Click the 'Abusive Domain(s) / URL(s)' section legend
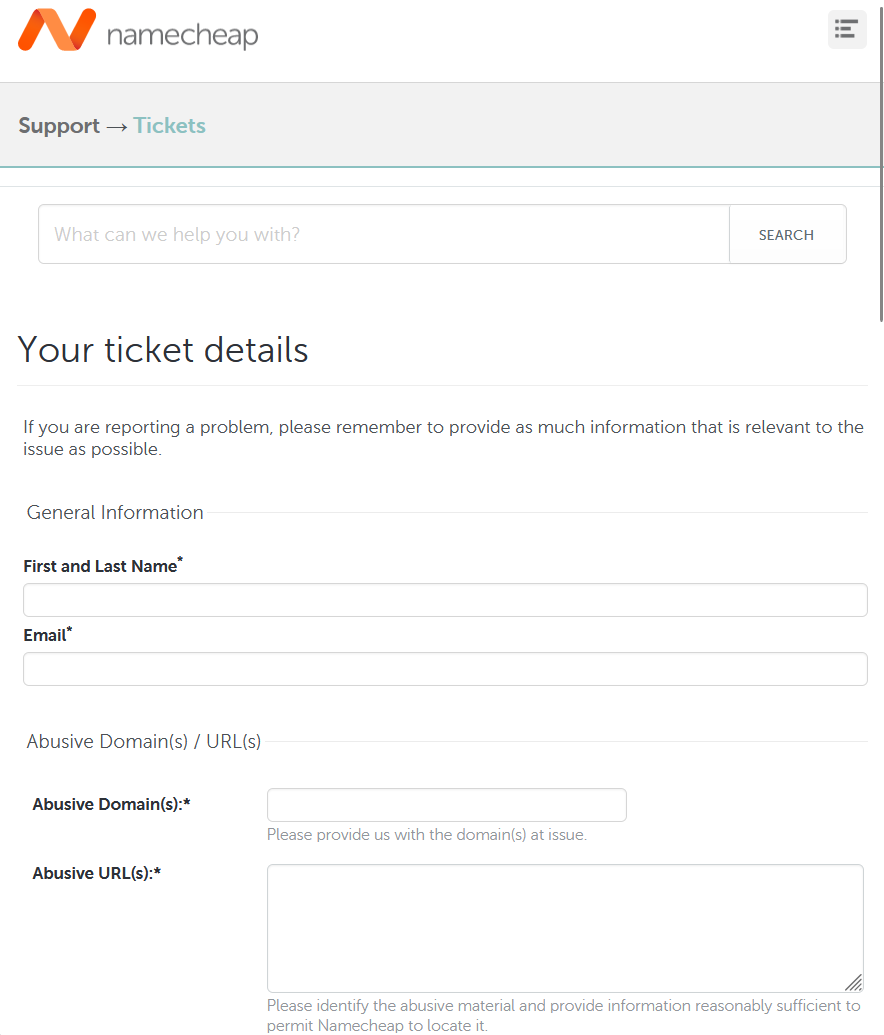This screenshot has width=884, height=1035. tap(144, 742)
